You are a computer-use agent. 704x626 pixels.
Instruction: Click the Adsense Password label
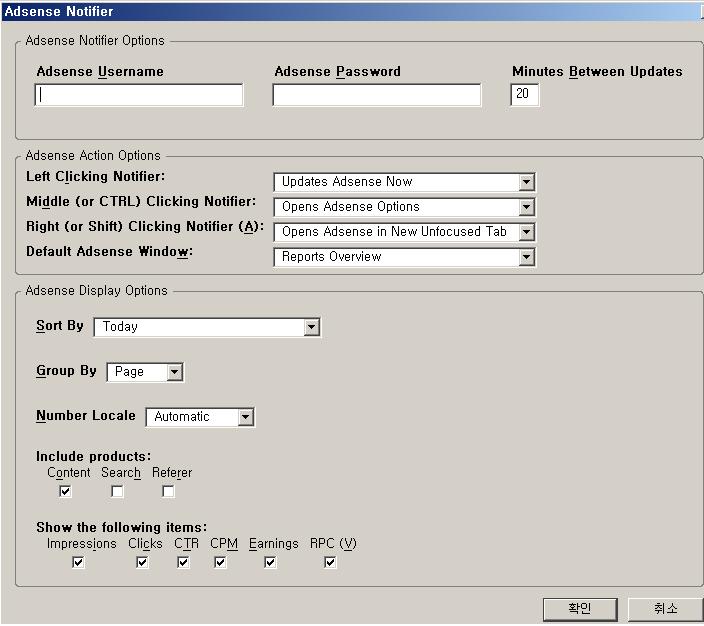click(337, 71)
